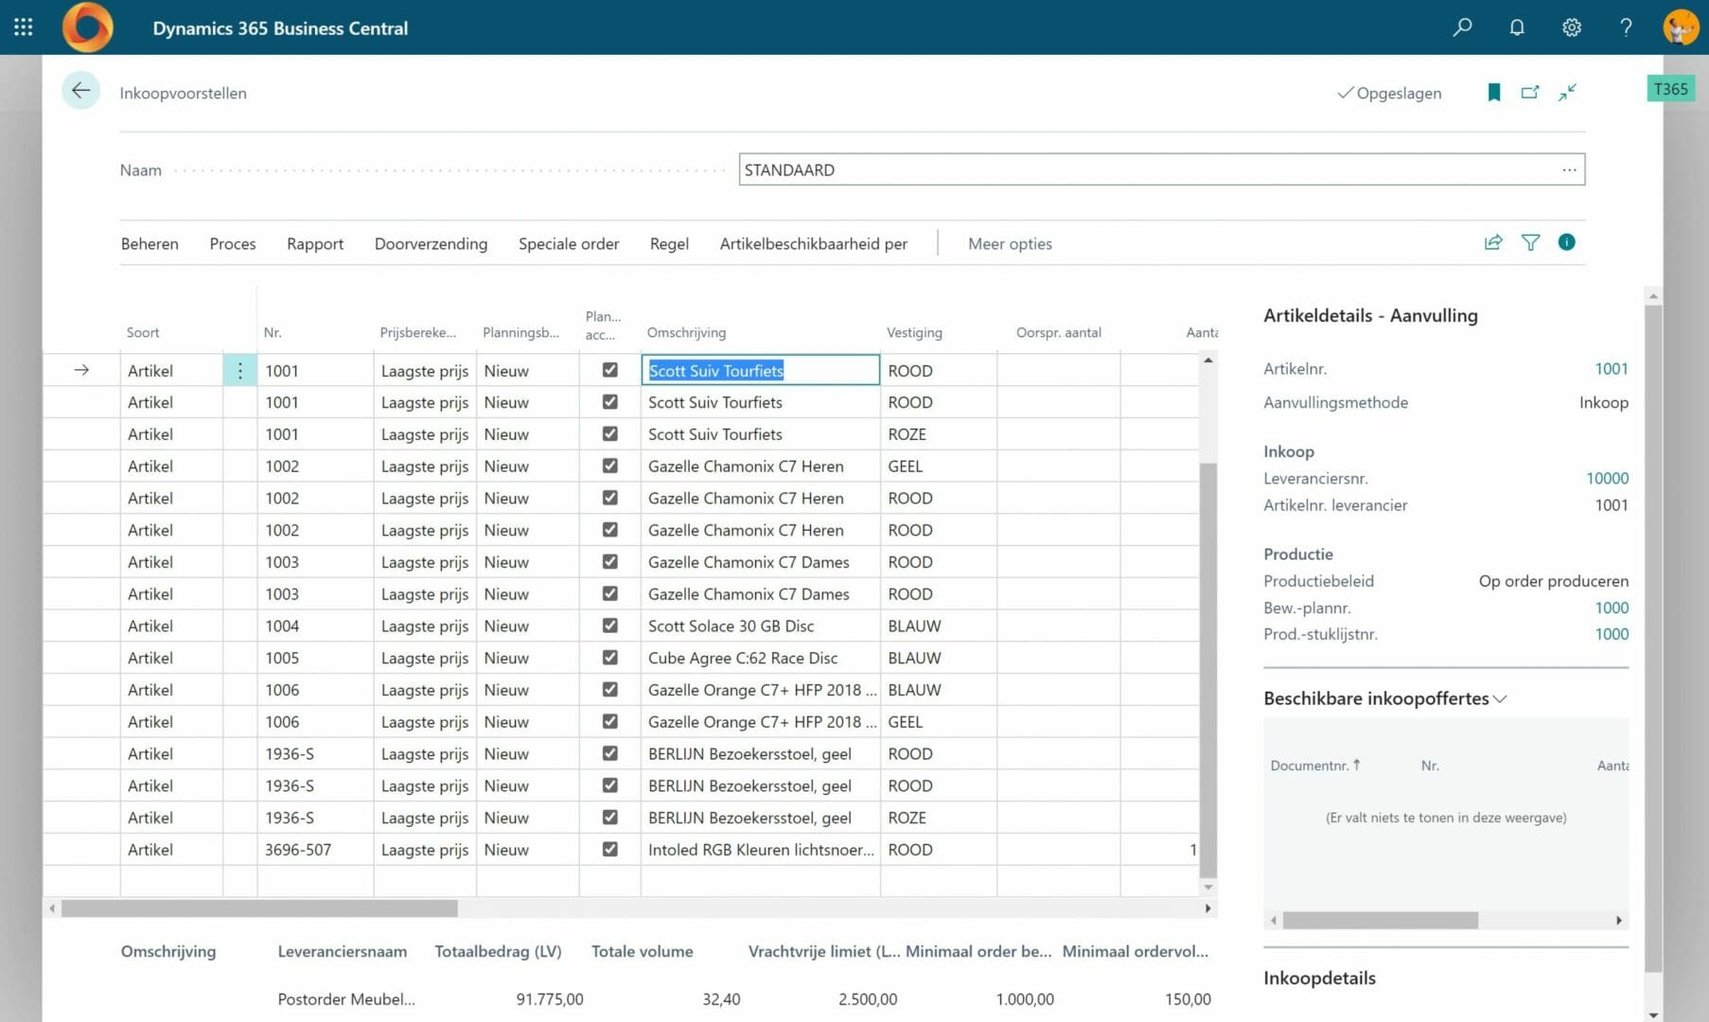This screenshot has height=1022, width=1709.
Task: Open the page in a new window
Action: coord(1530,92)
